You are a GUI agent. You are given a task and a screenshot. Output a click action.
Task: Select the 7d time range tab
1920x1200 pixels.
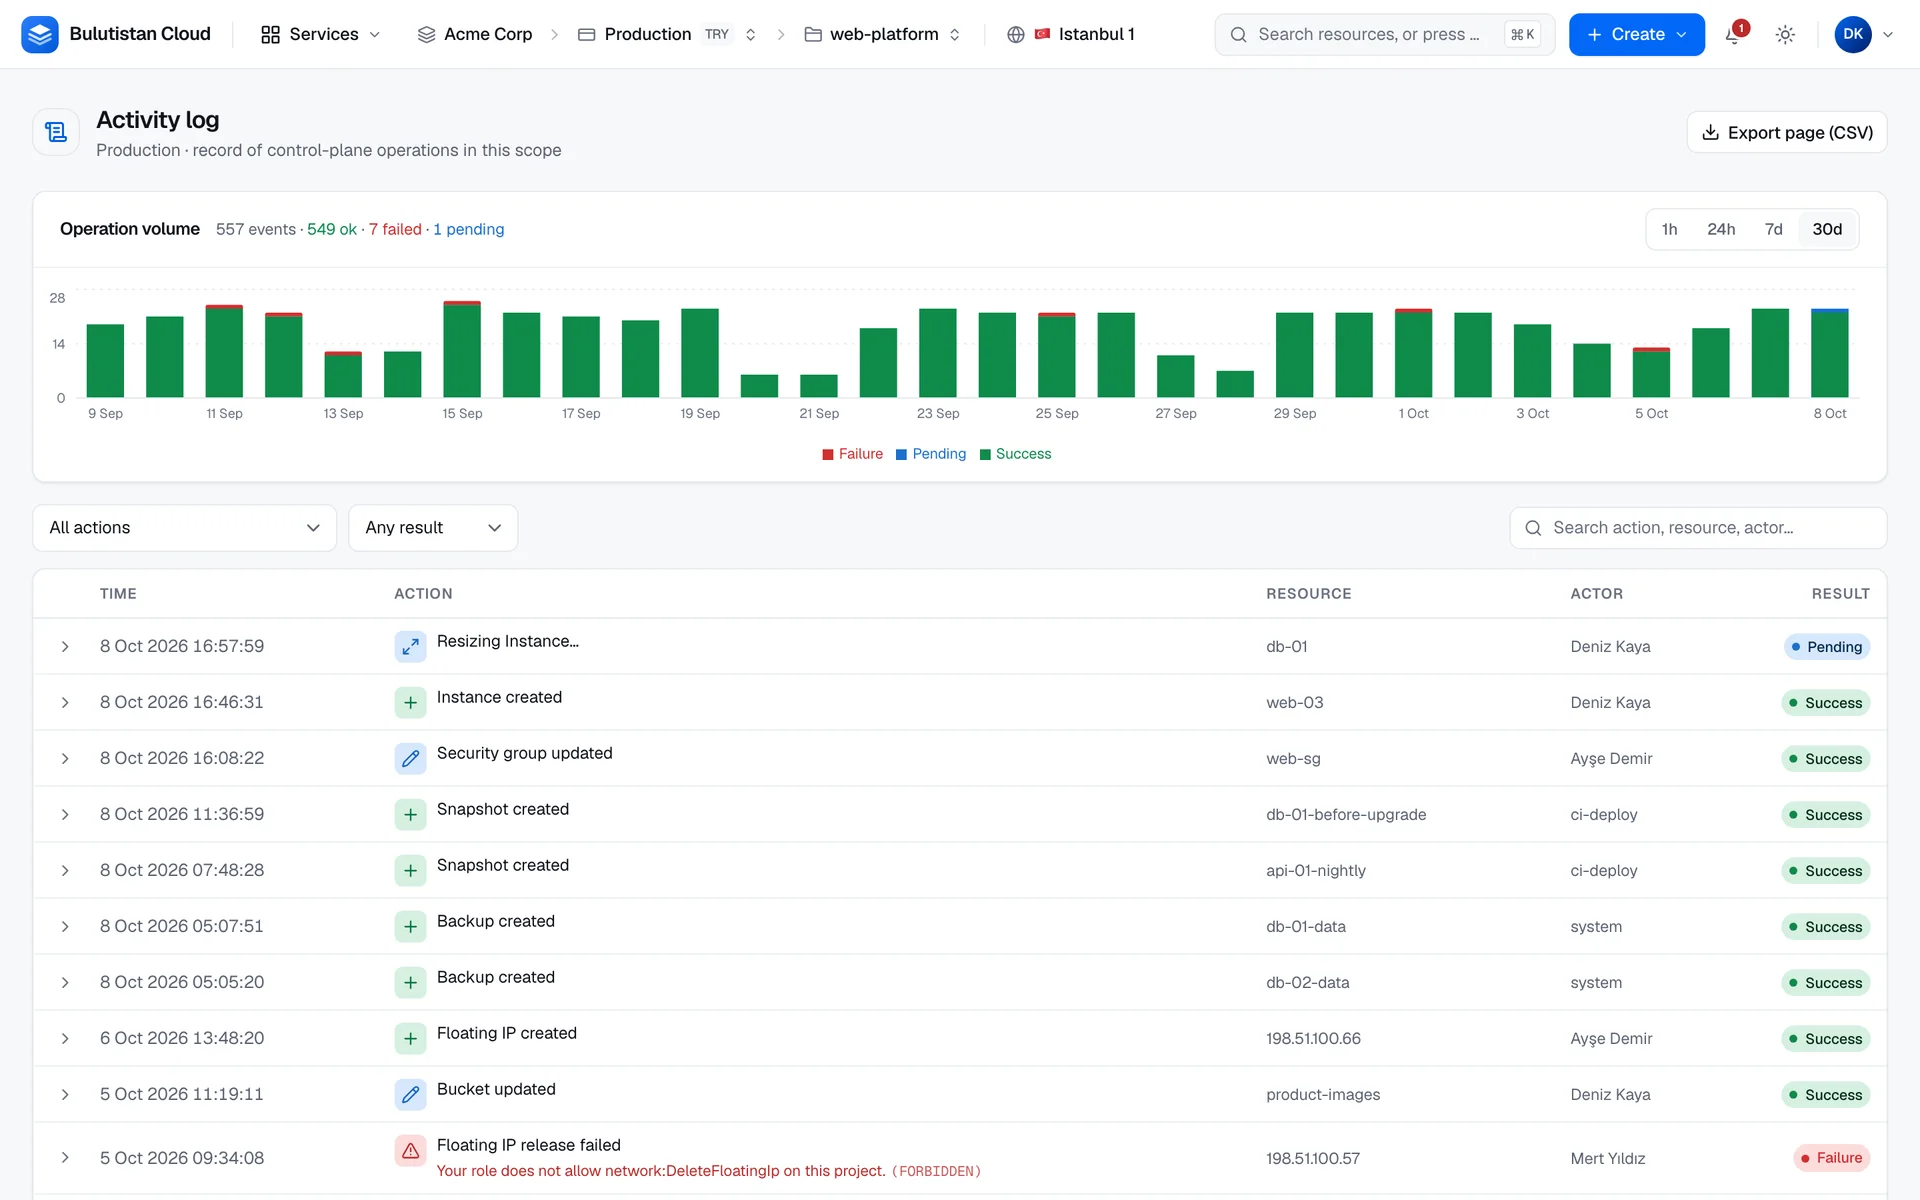(1773, 229)
